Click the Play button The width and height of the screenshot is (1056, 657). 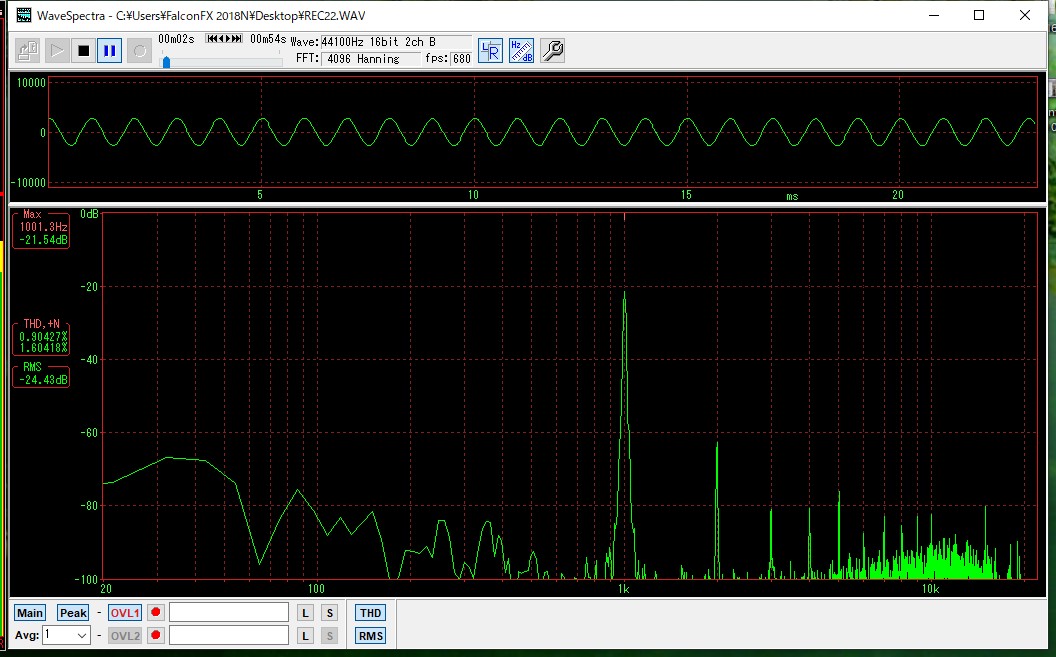(56, 50)
